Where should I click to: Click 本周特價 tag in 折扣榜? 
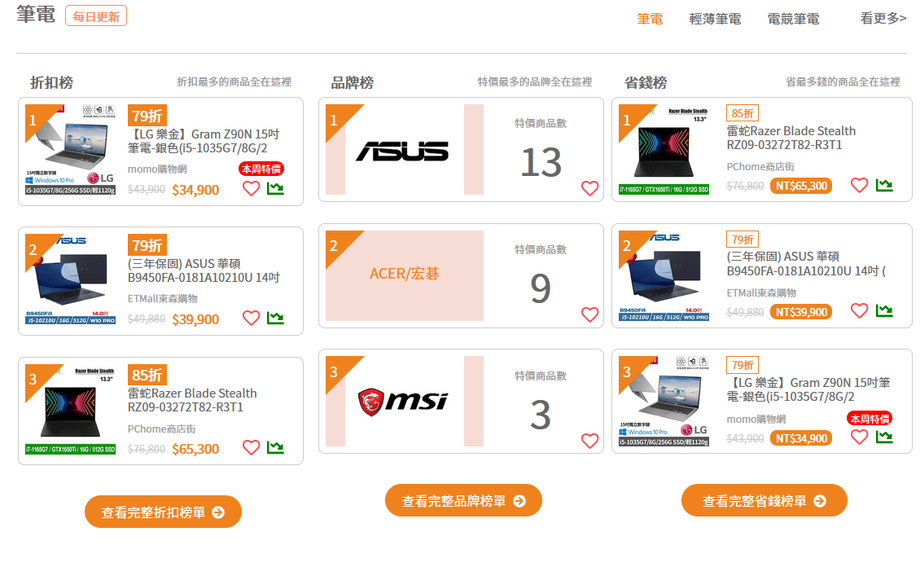pos(261,169)
